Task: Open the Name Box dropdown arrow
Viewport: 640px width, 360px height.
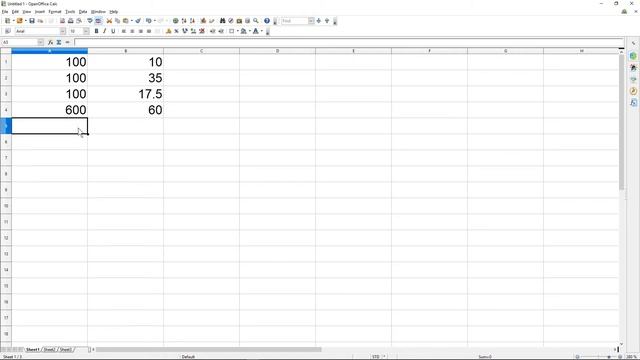Action: click(x=40, y=42)
